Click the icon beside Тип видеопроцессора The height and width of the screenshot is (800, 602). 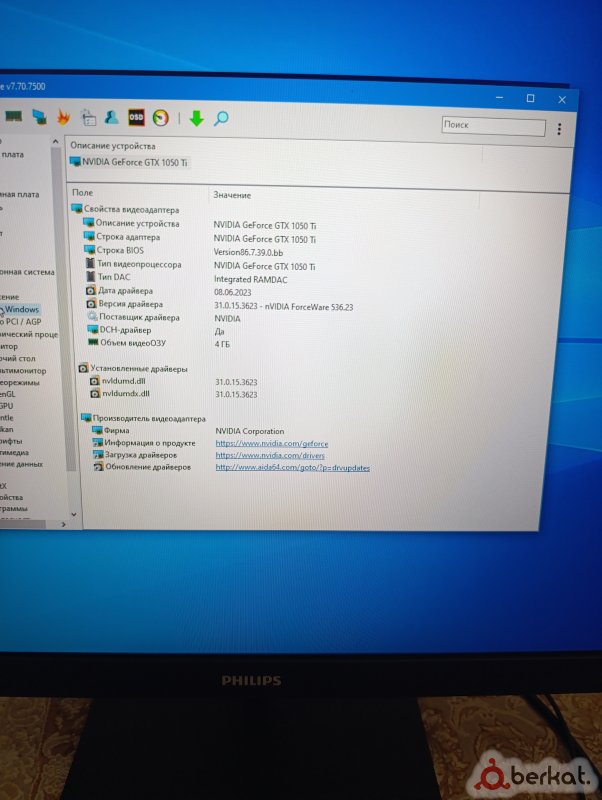[90, 263]
